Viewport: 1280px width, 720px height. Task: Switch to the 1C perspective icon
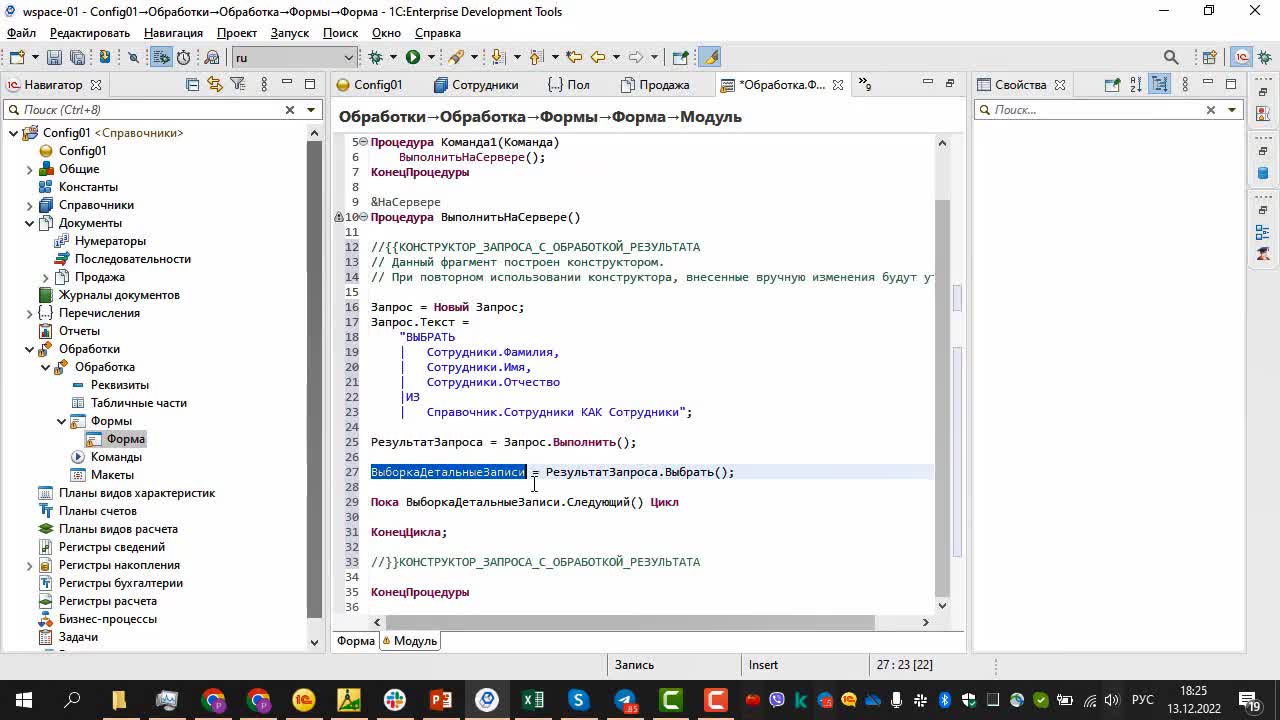click(1241, 58)
